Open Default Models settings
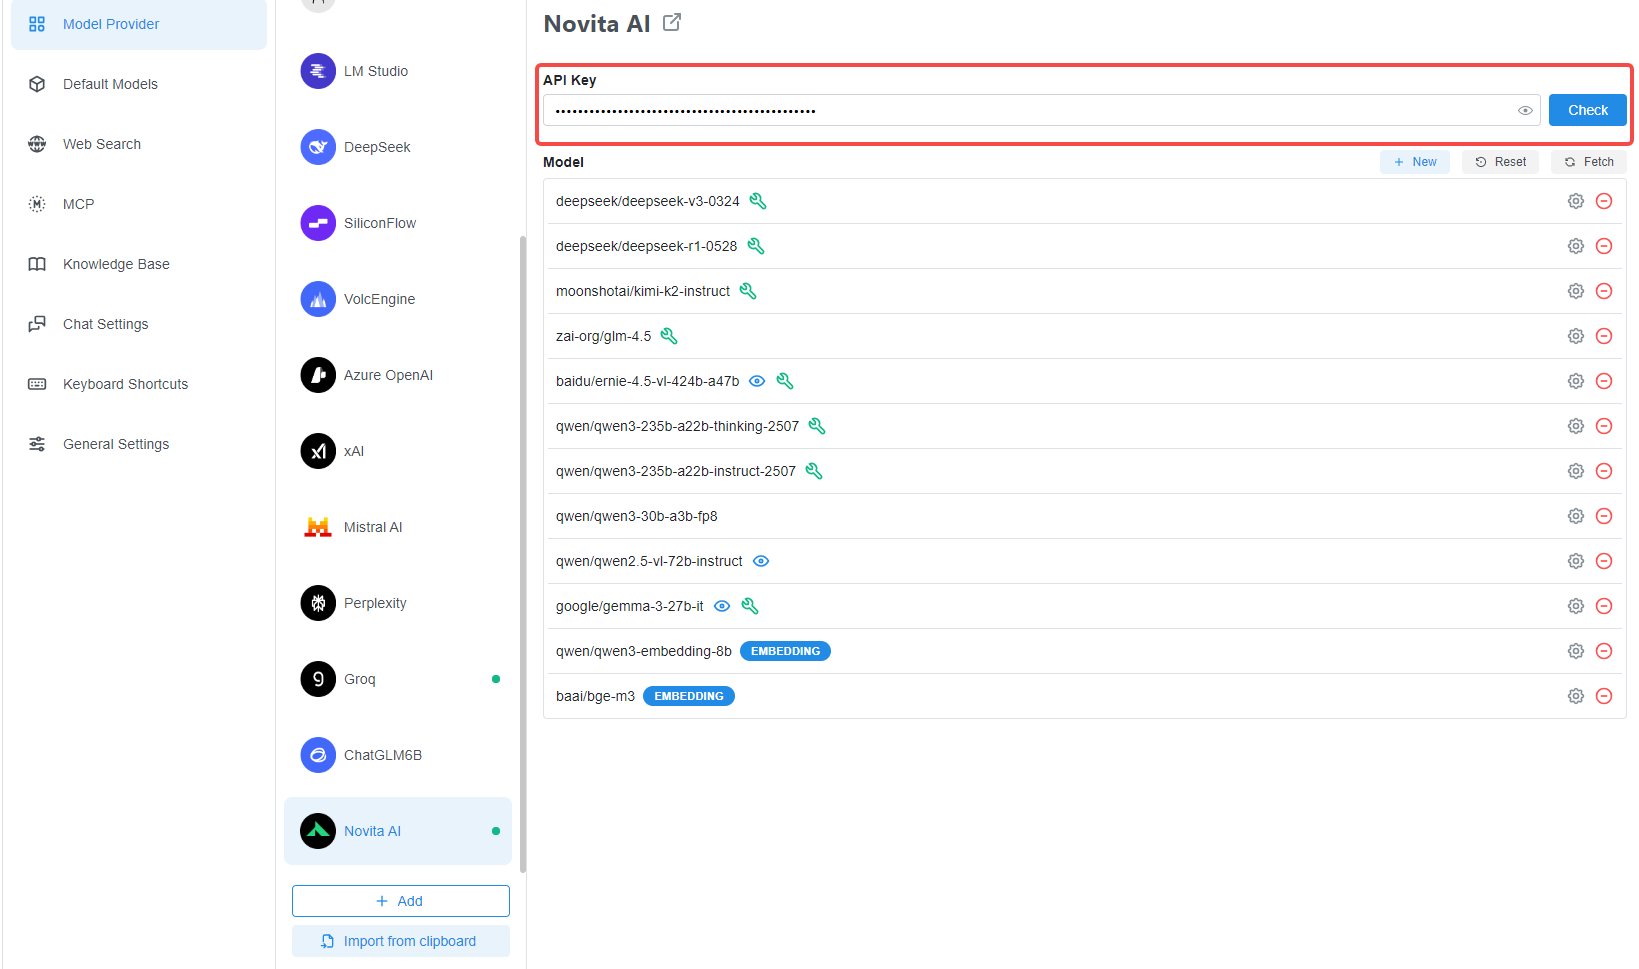The height and width of the screenshot is (969, 1639). pos(139,84)
